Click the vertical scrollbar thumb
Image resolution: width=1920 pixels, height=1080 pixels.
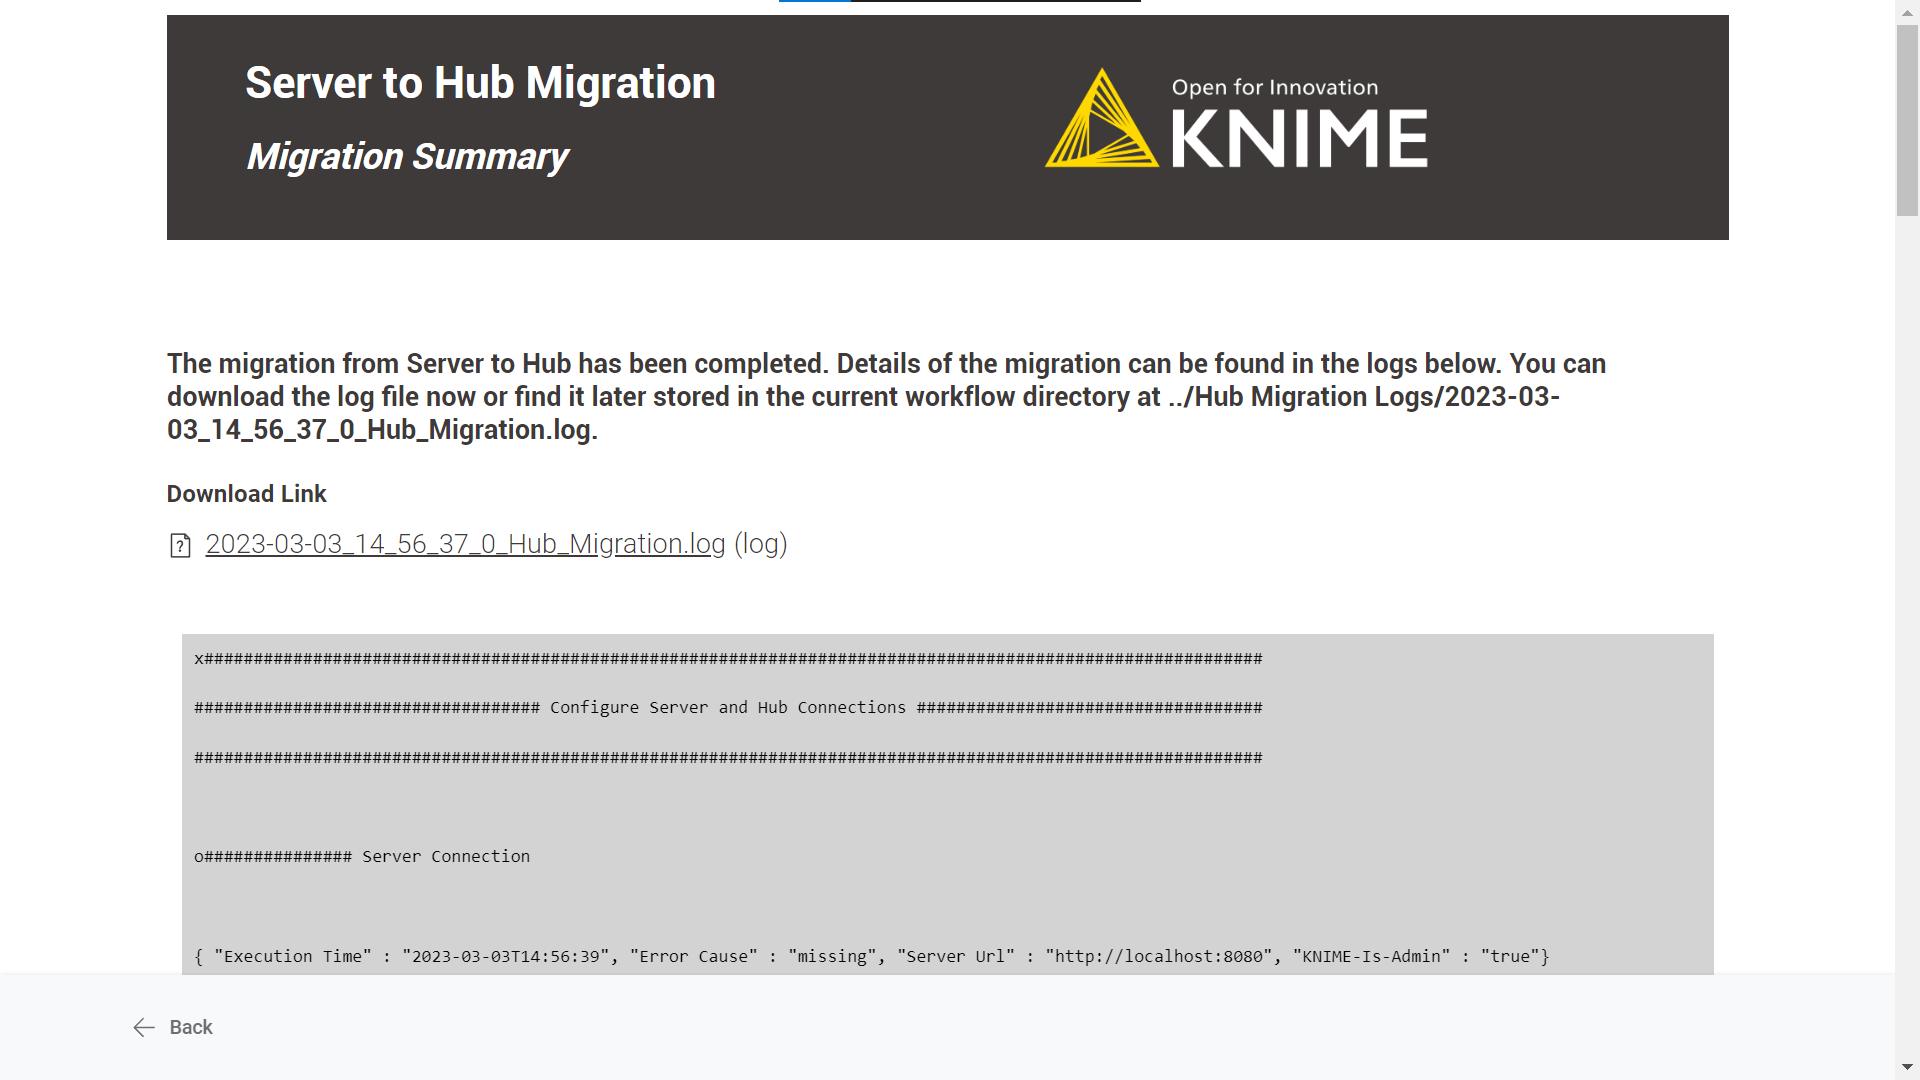pos(1907,120)
